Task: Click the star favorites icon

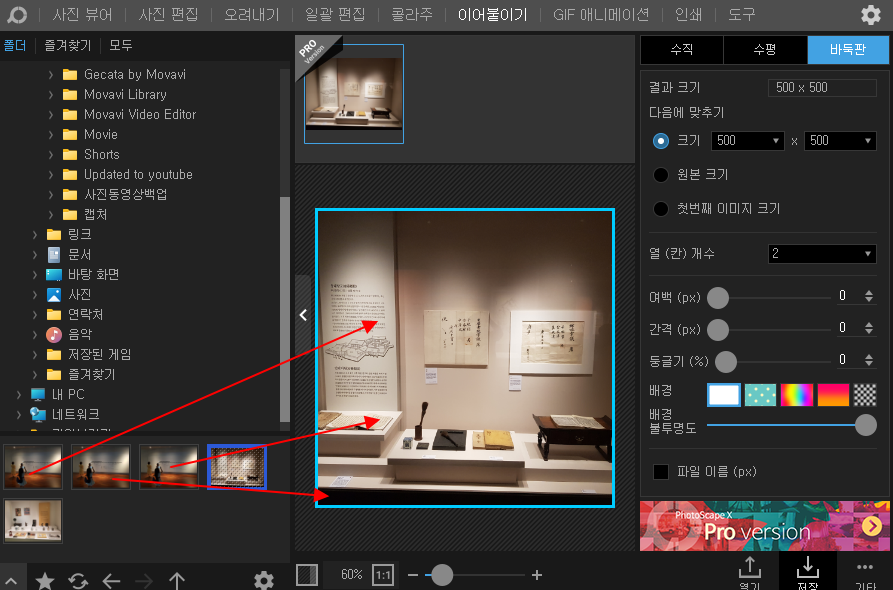Action: click(44, 580)
